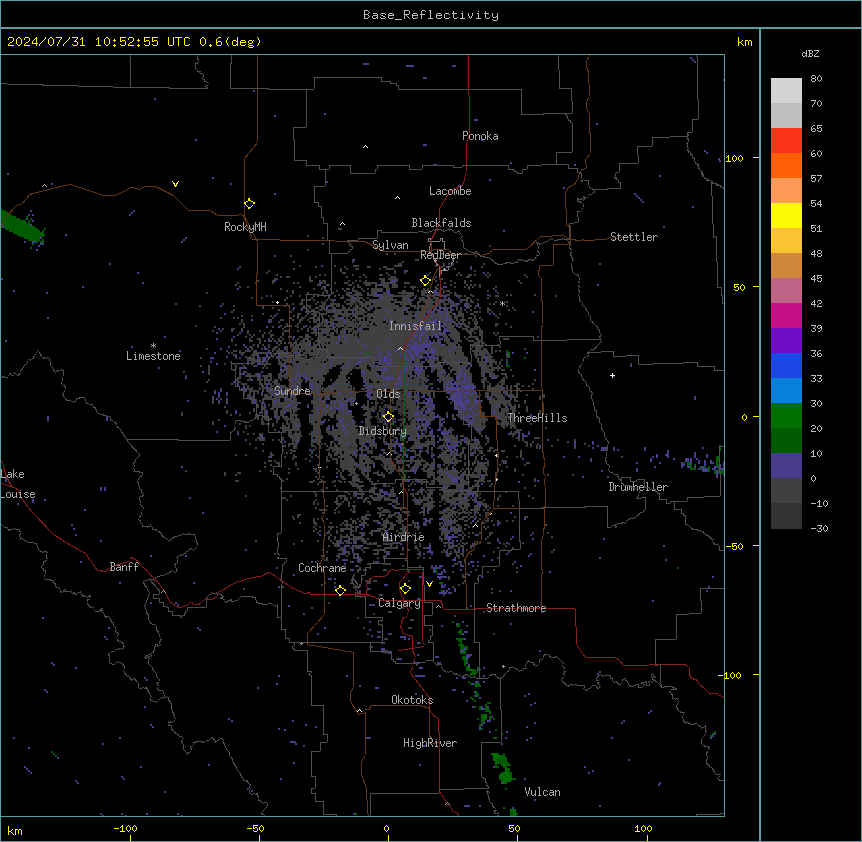Click the Lacombe city label
The image size is (862, 842).
pos(450,191)
